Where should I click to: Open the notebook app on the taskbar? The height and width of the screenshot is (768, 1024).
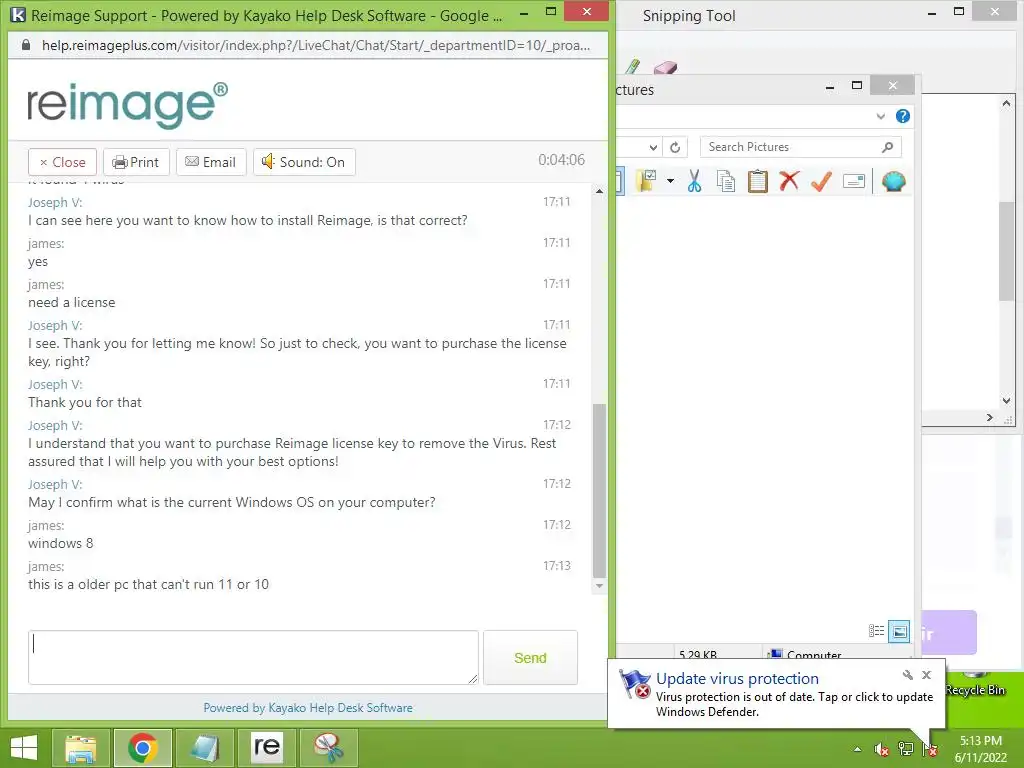click(204, 748)
